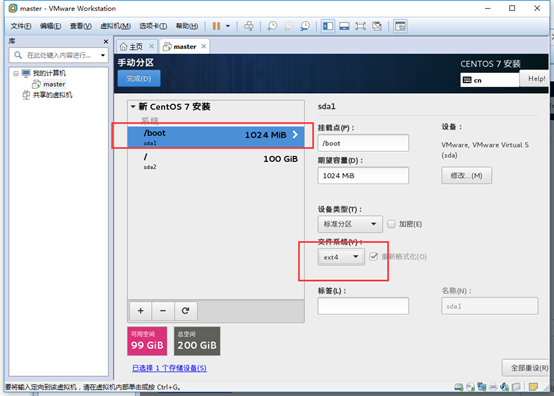Image resolution: width=554 pixels, height=396 pixels.
Task: Click the 可用空间 99 GiB box
Action: [147, 341]
